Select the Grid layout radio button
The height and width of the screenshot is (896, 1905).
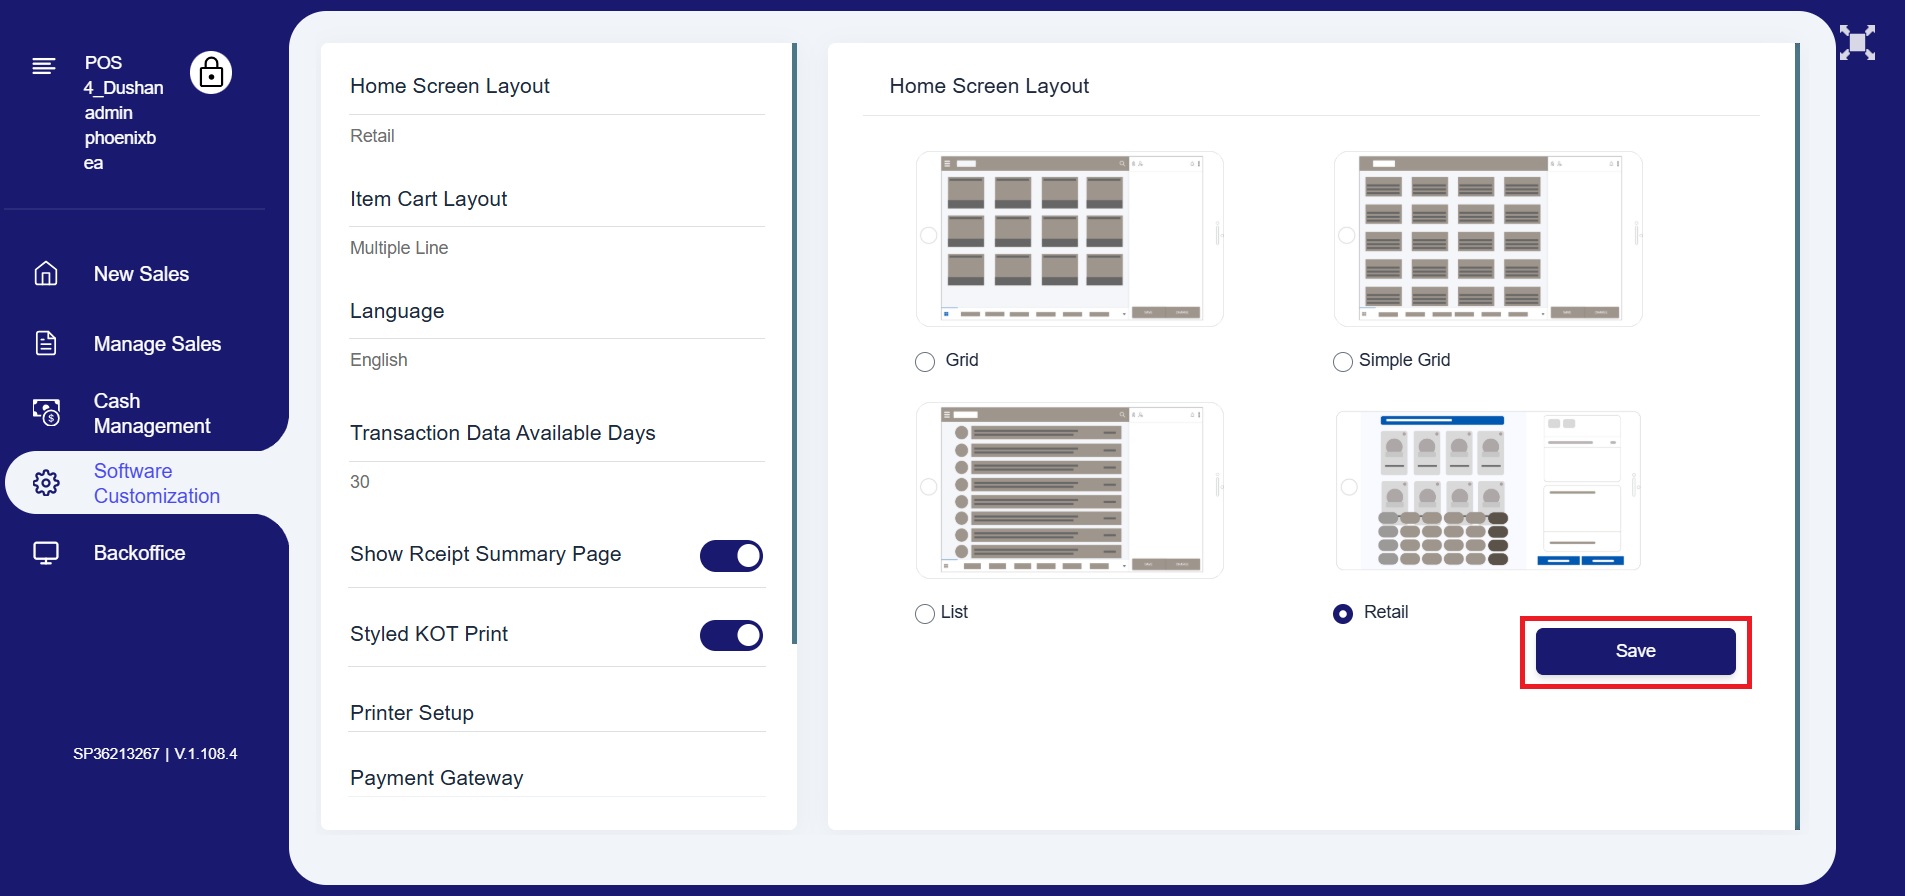[x=925, y=362]
